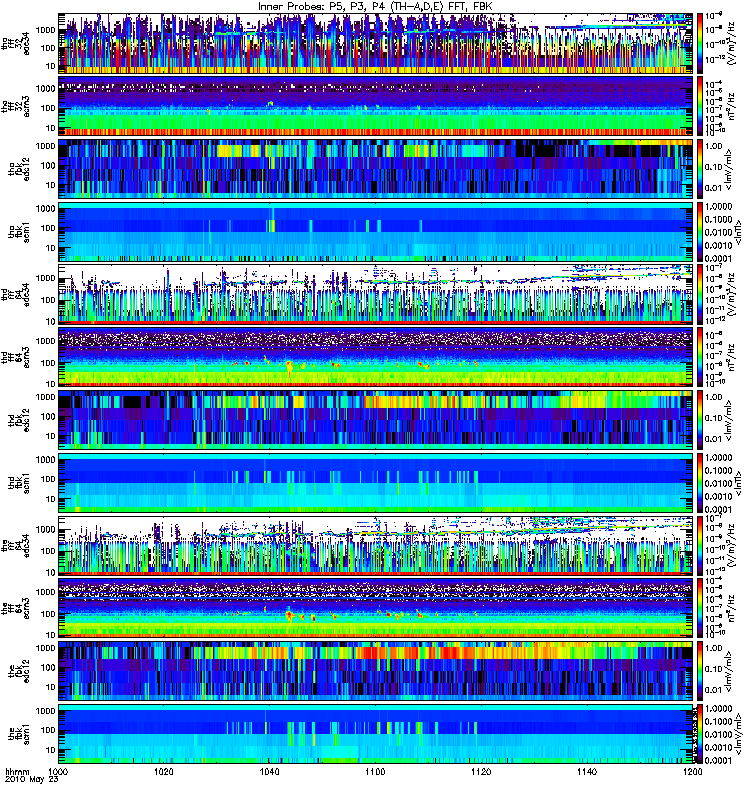Viewport: 750px width, 800px height.
Task: Click the the fff 64 scm3 spectrogram panel
Action: (376, 608)
